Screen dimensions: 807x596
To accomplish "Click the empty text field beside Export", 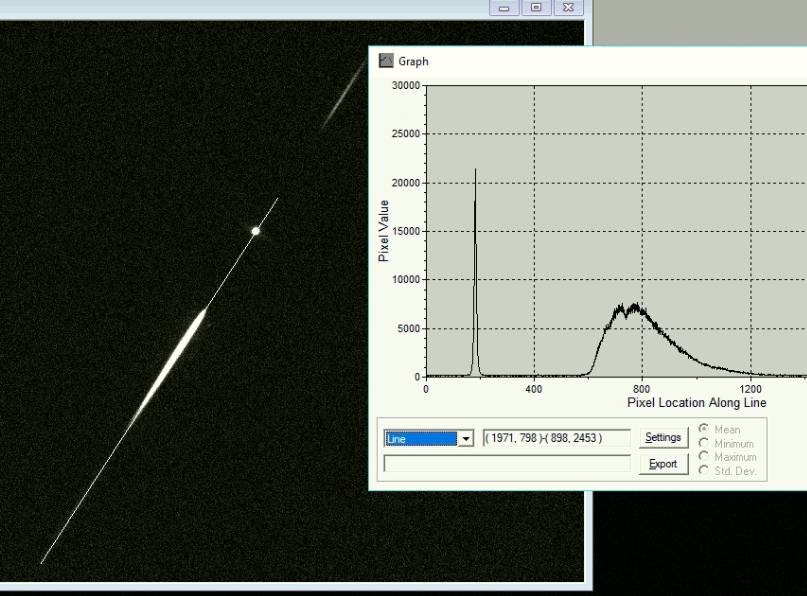I will coord(507,464).
